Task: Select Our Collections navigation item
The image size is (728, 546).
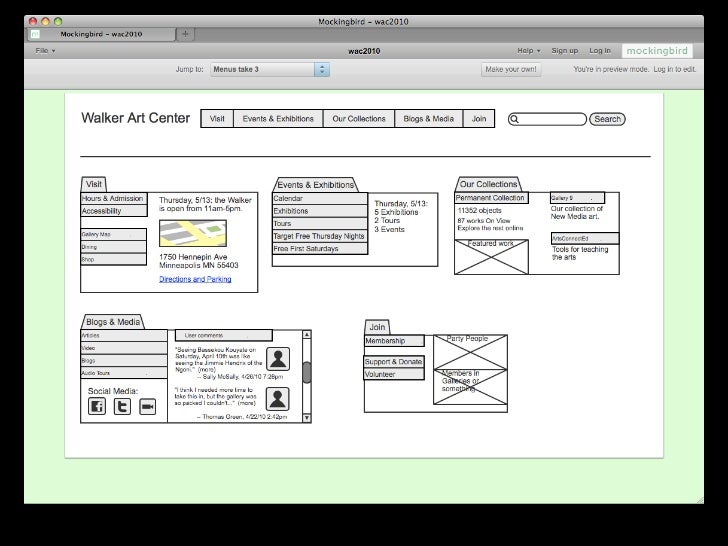Action: [359, 118]
